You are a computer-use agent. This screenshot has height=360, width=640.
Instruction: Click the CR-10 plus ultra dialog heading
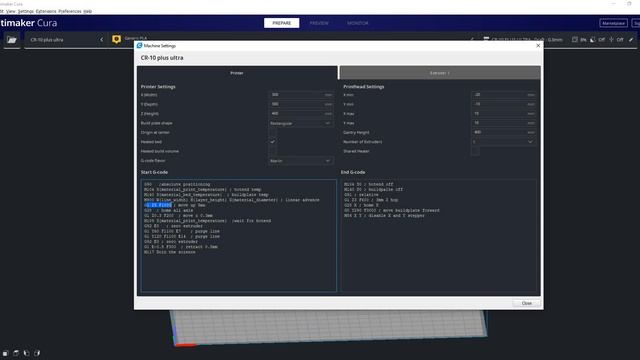(x=162, y=58)
